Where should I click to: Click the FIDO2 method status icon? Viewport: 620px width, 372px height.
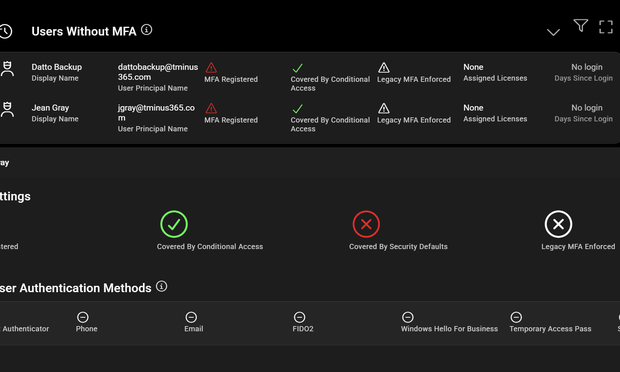(x=299, y=317)
